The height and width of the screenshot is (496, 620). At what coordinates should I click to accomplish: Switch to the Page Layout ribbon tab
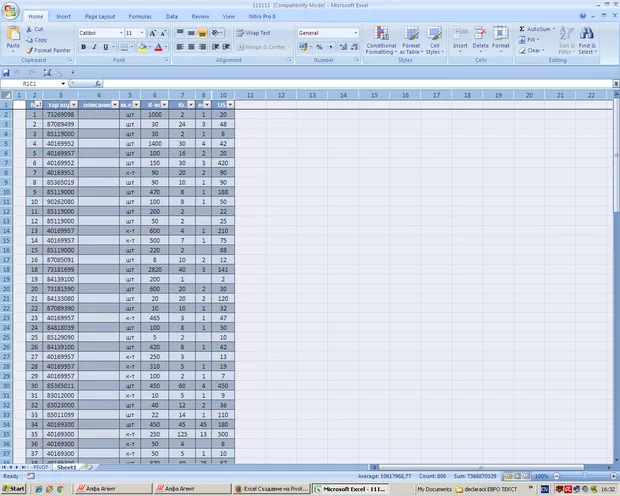click(x=100, y=17)
